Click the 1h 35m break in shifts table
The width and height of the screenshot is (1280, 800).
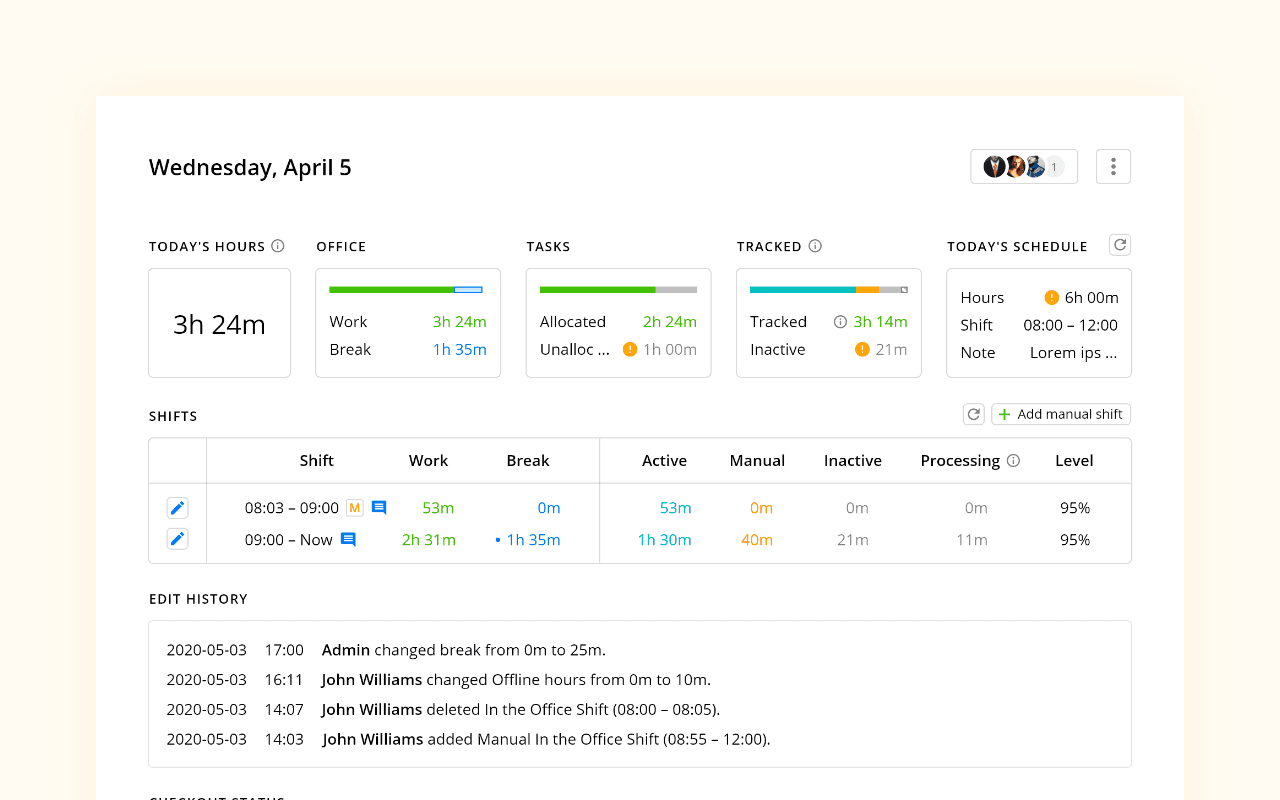pyautogui.click(x=533, y=540)
